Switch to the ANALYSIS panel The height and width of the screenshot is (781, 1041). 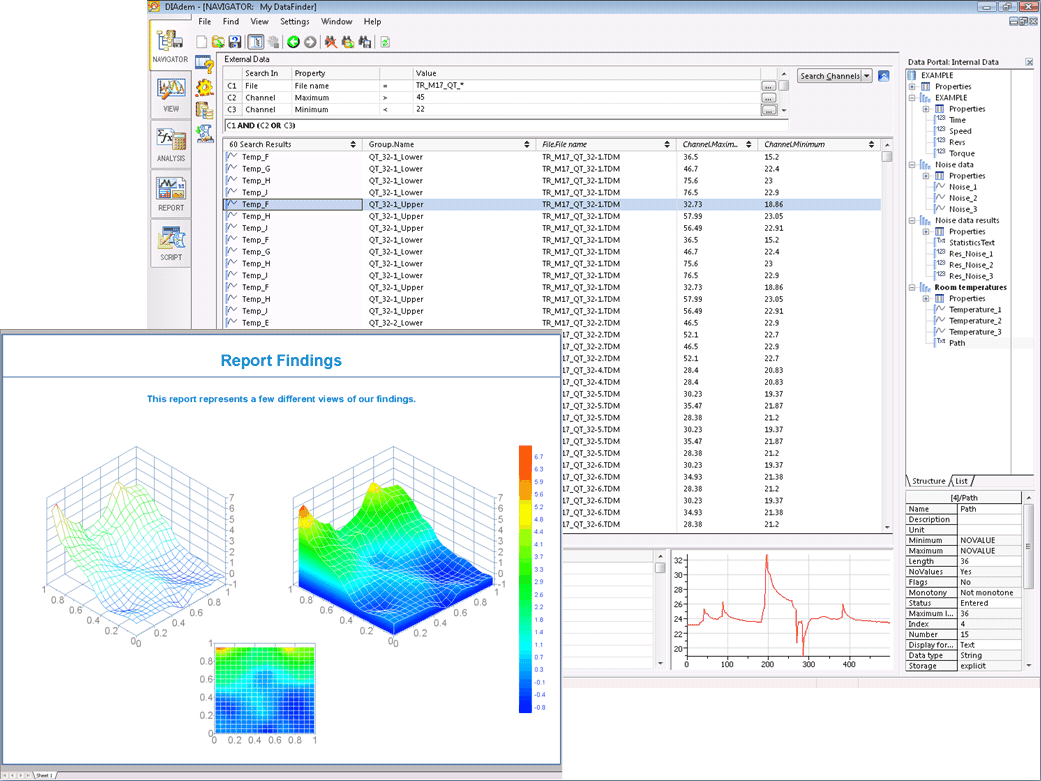pos(170,144)
